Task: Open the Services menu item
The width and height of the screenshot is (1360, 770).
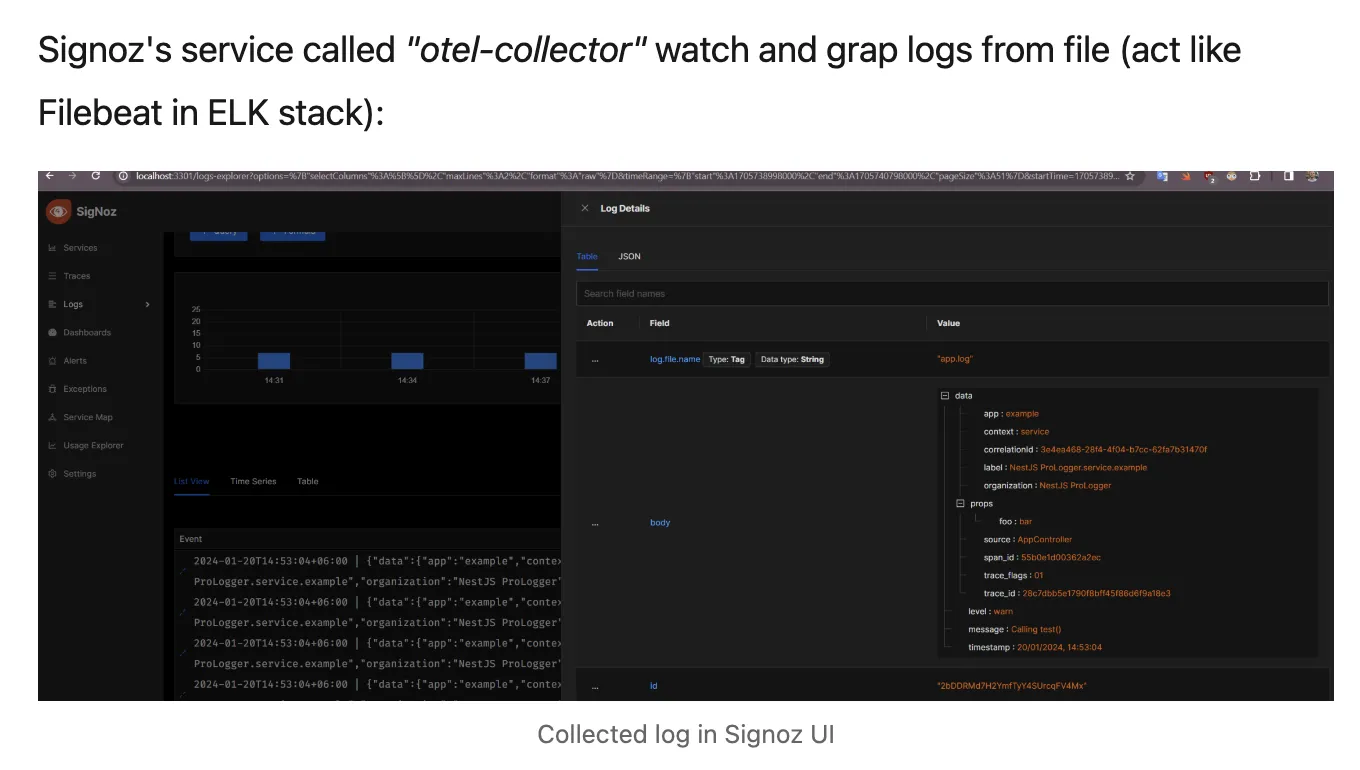Action: pos(80,248)
